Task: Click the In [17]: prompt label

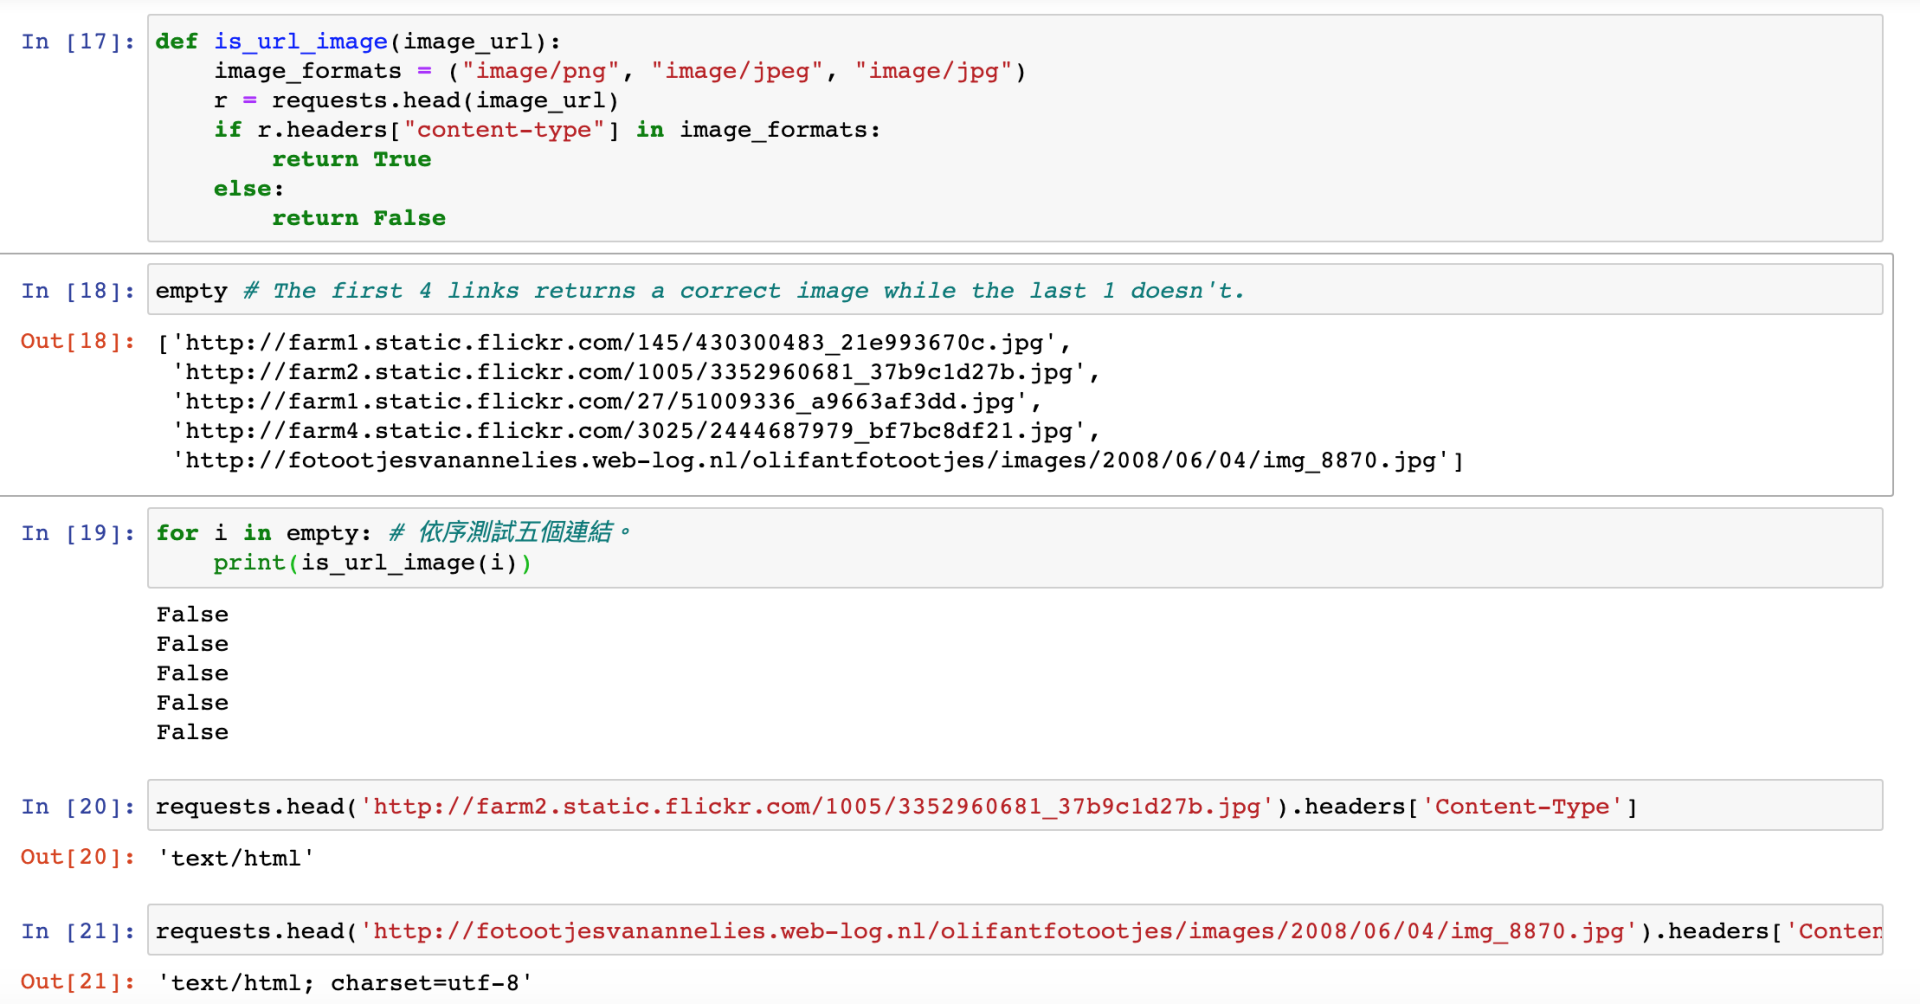Action: [78, 42]
